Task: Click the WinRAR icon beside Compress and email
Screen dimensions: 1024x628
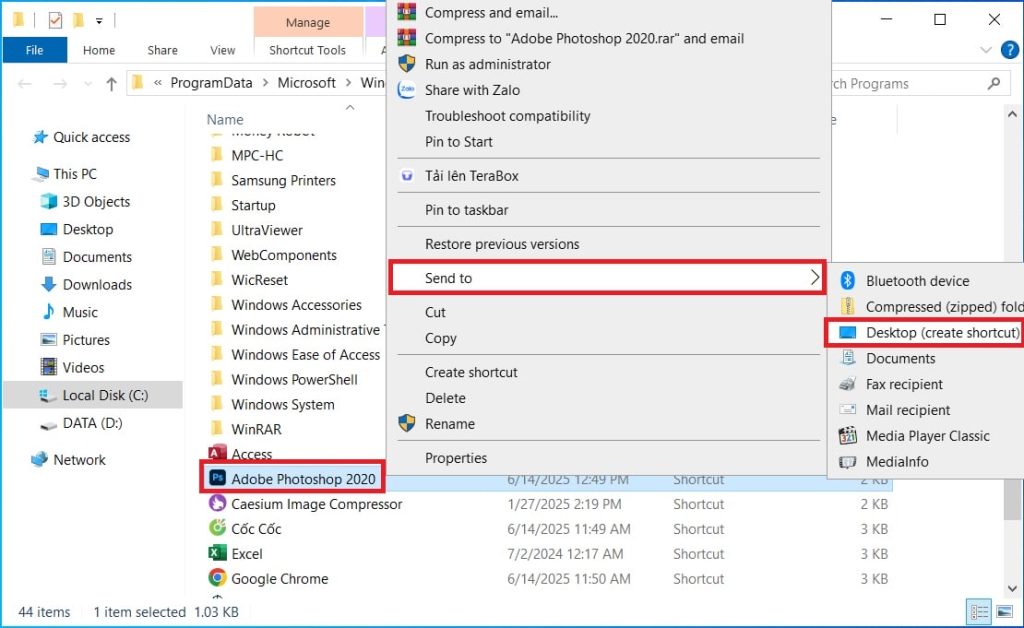Action: tap(407, 12)
